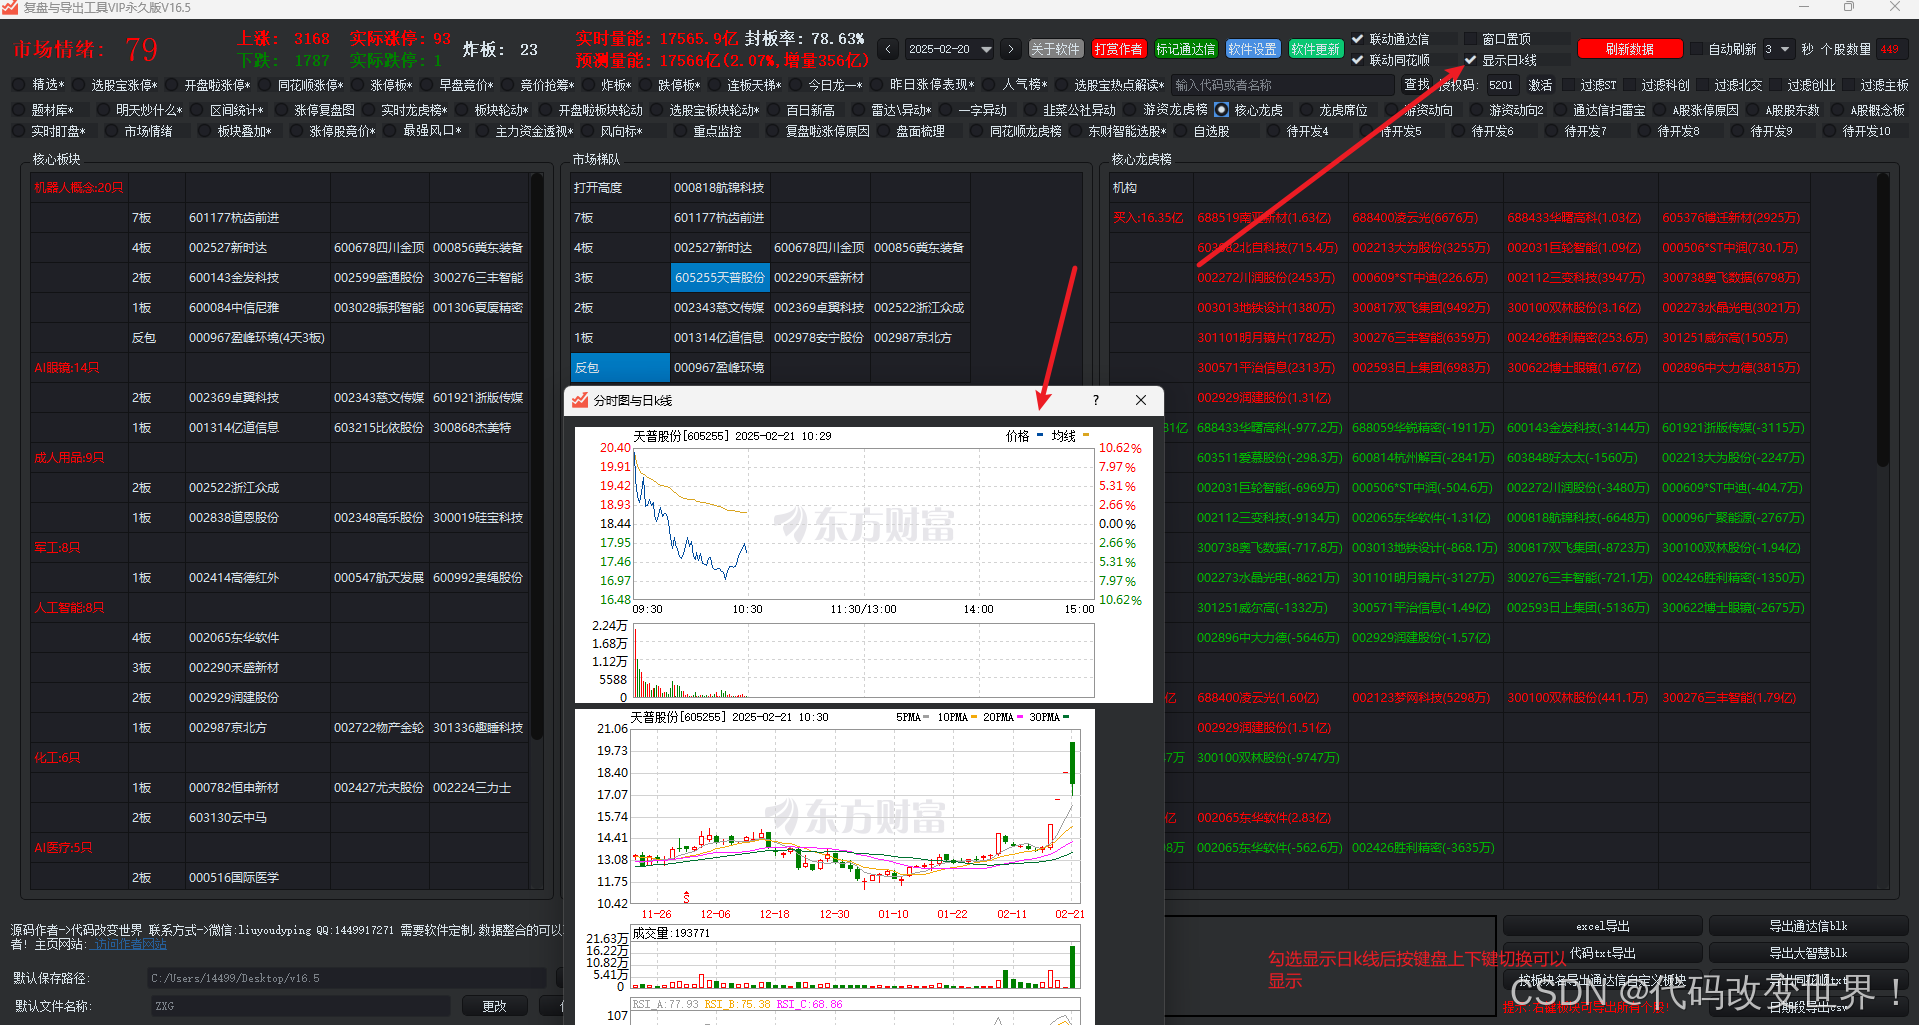Select 精选* radio option
The width and height of the screenshot is (1919, 1025).
[19, 85]
